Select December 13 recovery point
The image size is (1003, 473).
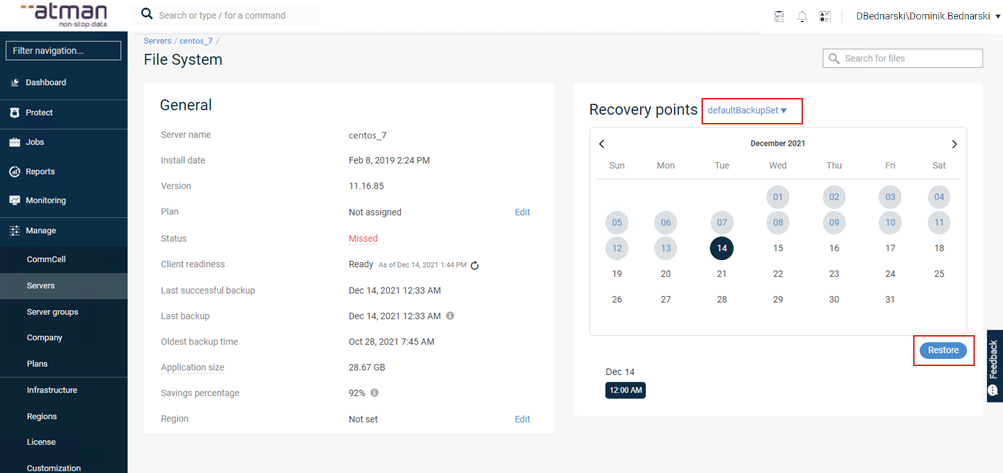[666, 248]
